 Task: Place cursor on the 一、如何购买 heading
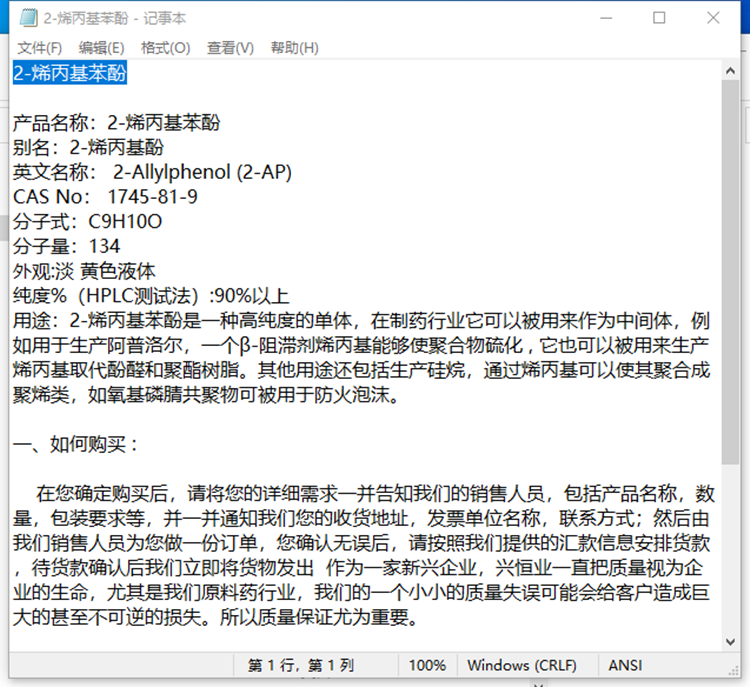tap(76, 444)
